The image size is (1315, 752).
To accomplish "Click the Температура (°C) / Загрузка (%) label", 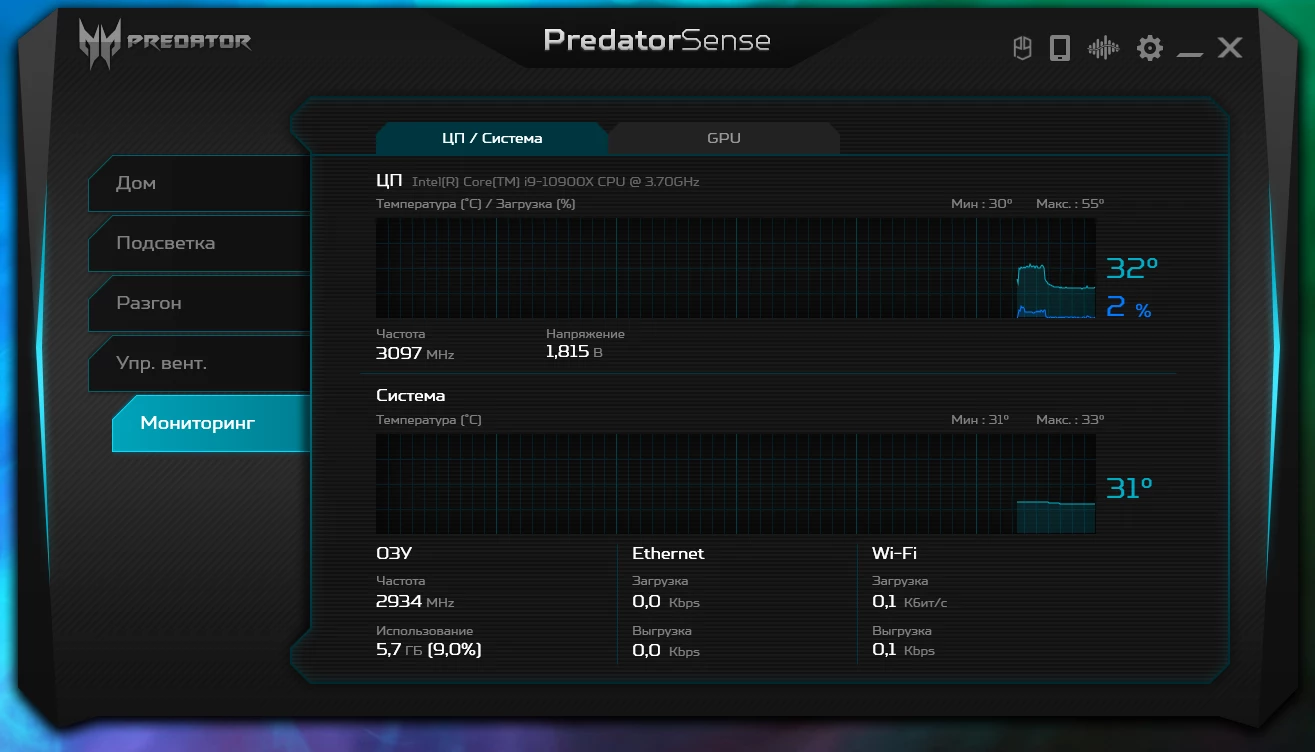I will (476, 204).
